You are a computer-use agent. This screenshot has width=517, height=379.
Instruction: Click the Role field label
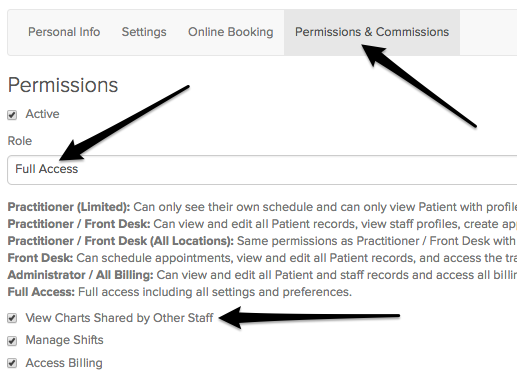[x=20, y=141]
